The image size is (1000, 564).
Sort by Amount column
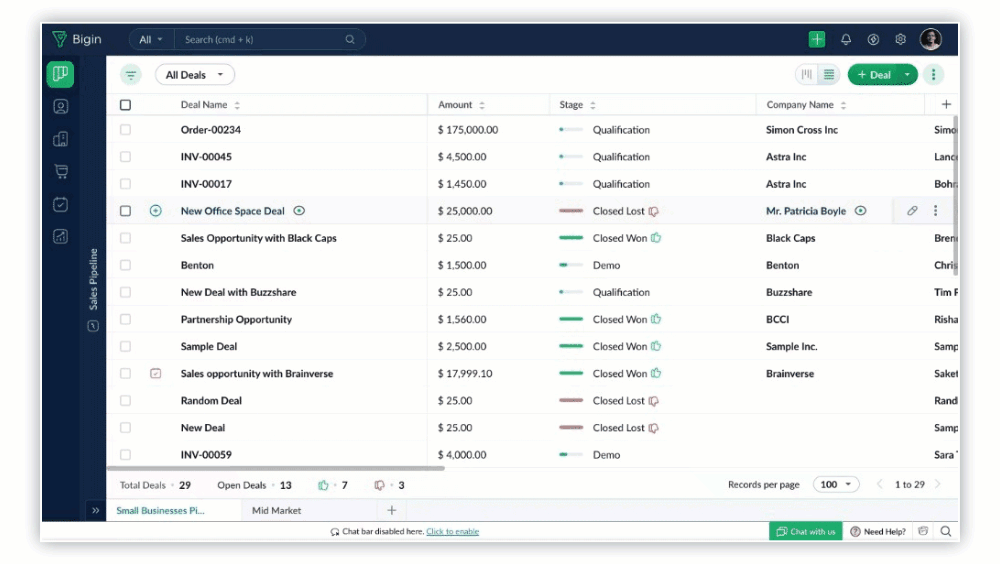[482, 105]
